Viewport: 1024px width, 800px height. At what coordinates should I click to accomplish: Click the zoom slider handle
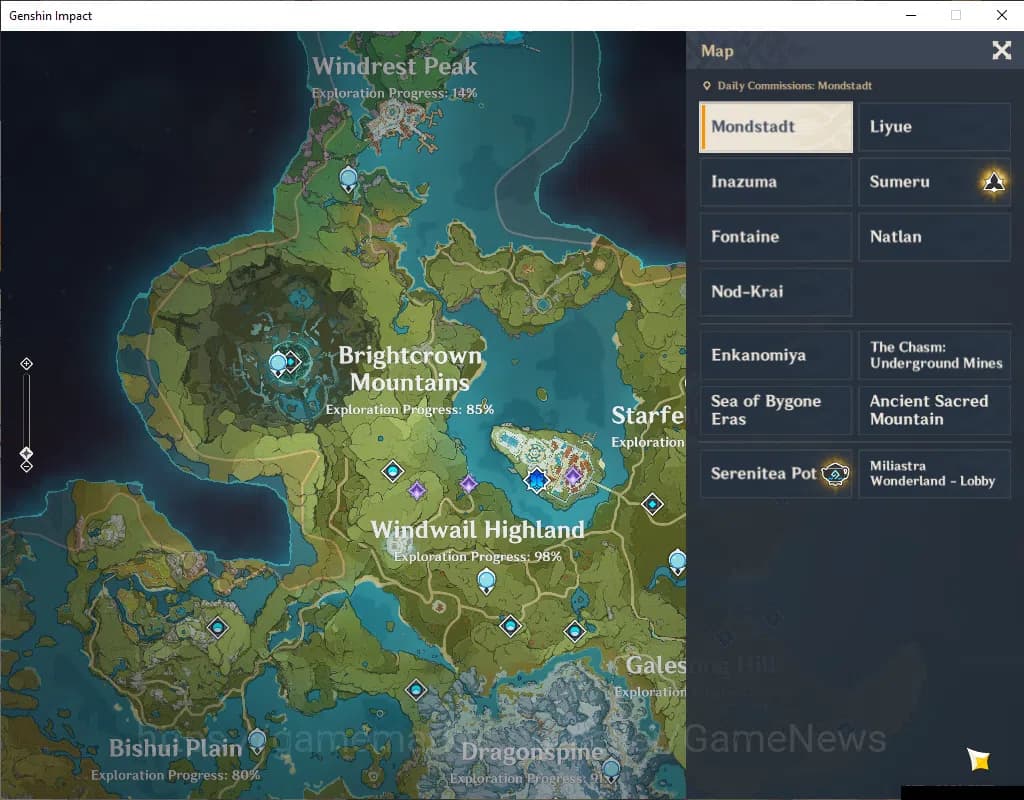[26, 453]
